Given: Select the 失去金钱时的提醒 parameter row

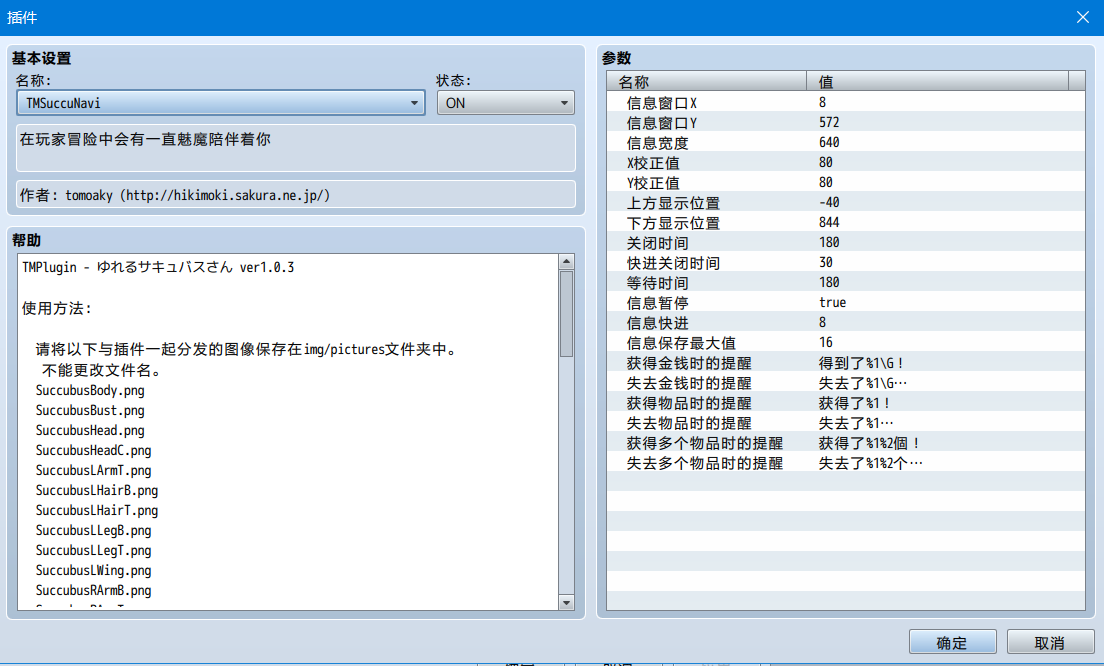Looking at the screenshot, I should [846, 383].
